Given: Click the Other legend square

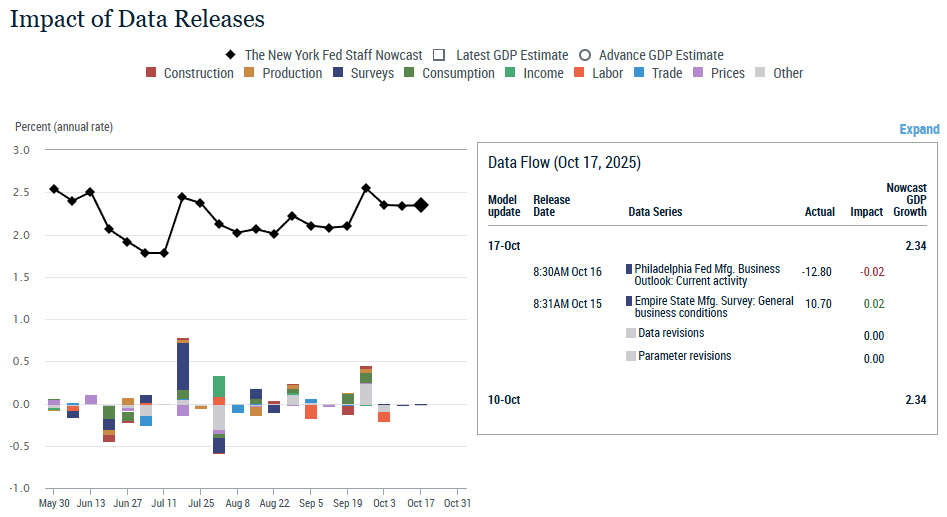Looking at the screenshot, I should click(761, 73).
